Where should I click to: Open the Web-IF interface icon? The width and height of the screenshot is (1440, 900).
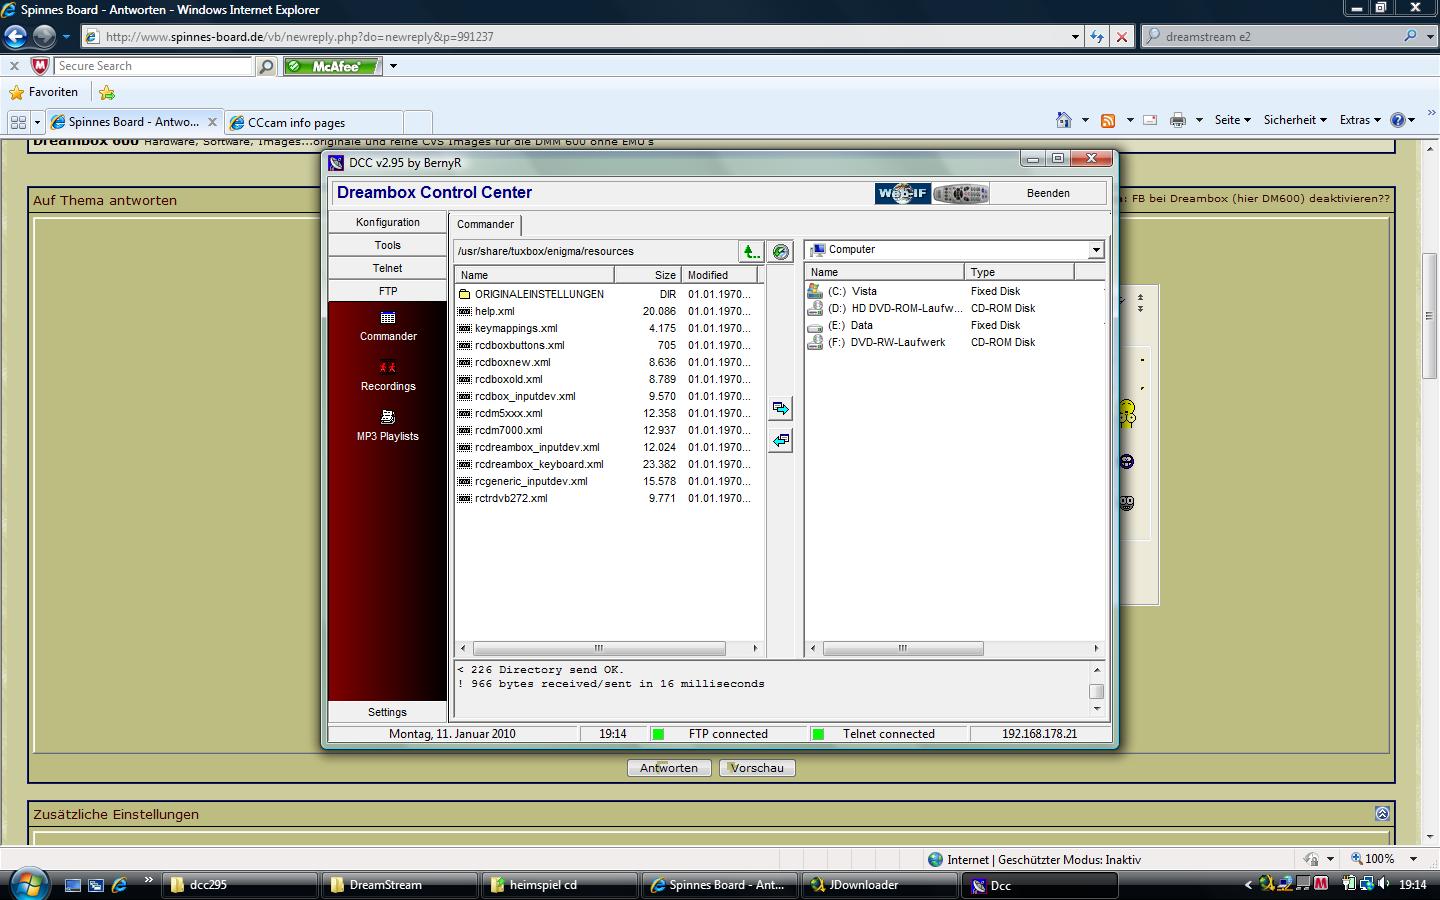(x=902, y=193)
